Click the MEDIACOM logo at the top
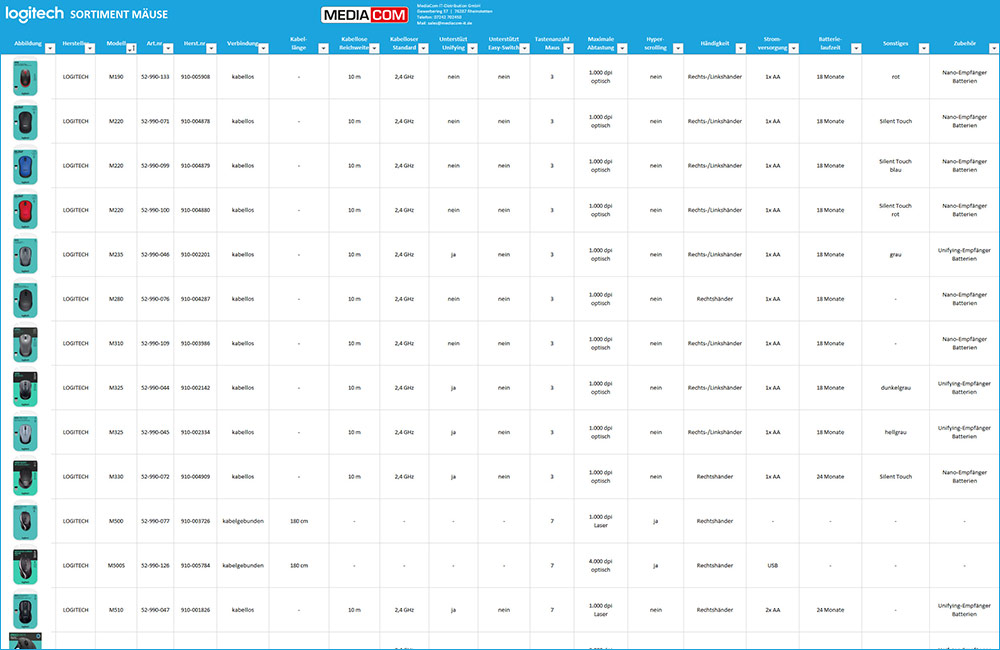1000x650 pixels. coord(366,15)
